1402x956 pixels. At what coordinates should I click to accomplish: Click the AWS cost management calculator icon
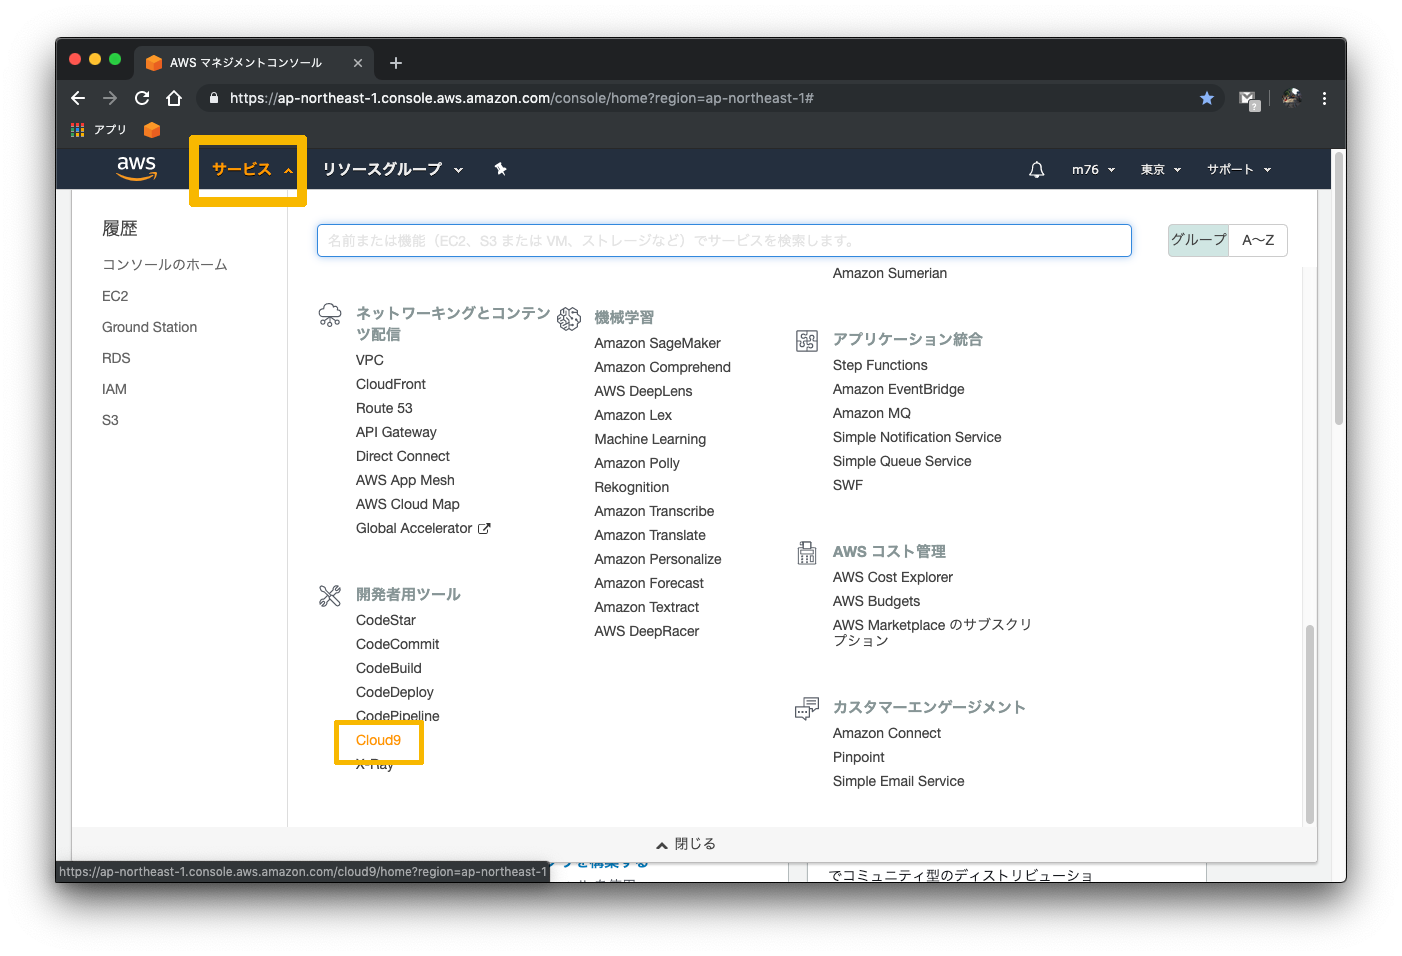807,553
